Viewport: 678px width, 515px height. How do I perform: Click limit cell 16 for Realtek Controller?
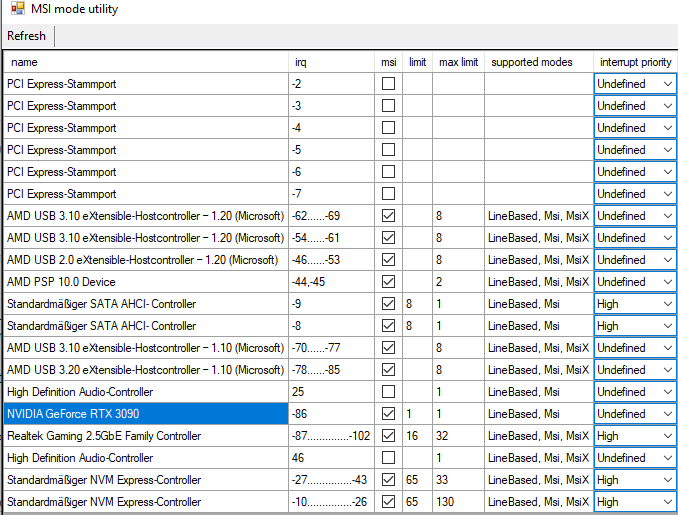click(x=417, y=435)
